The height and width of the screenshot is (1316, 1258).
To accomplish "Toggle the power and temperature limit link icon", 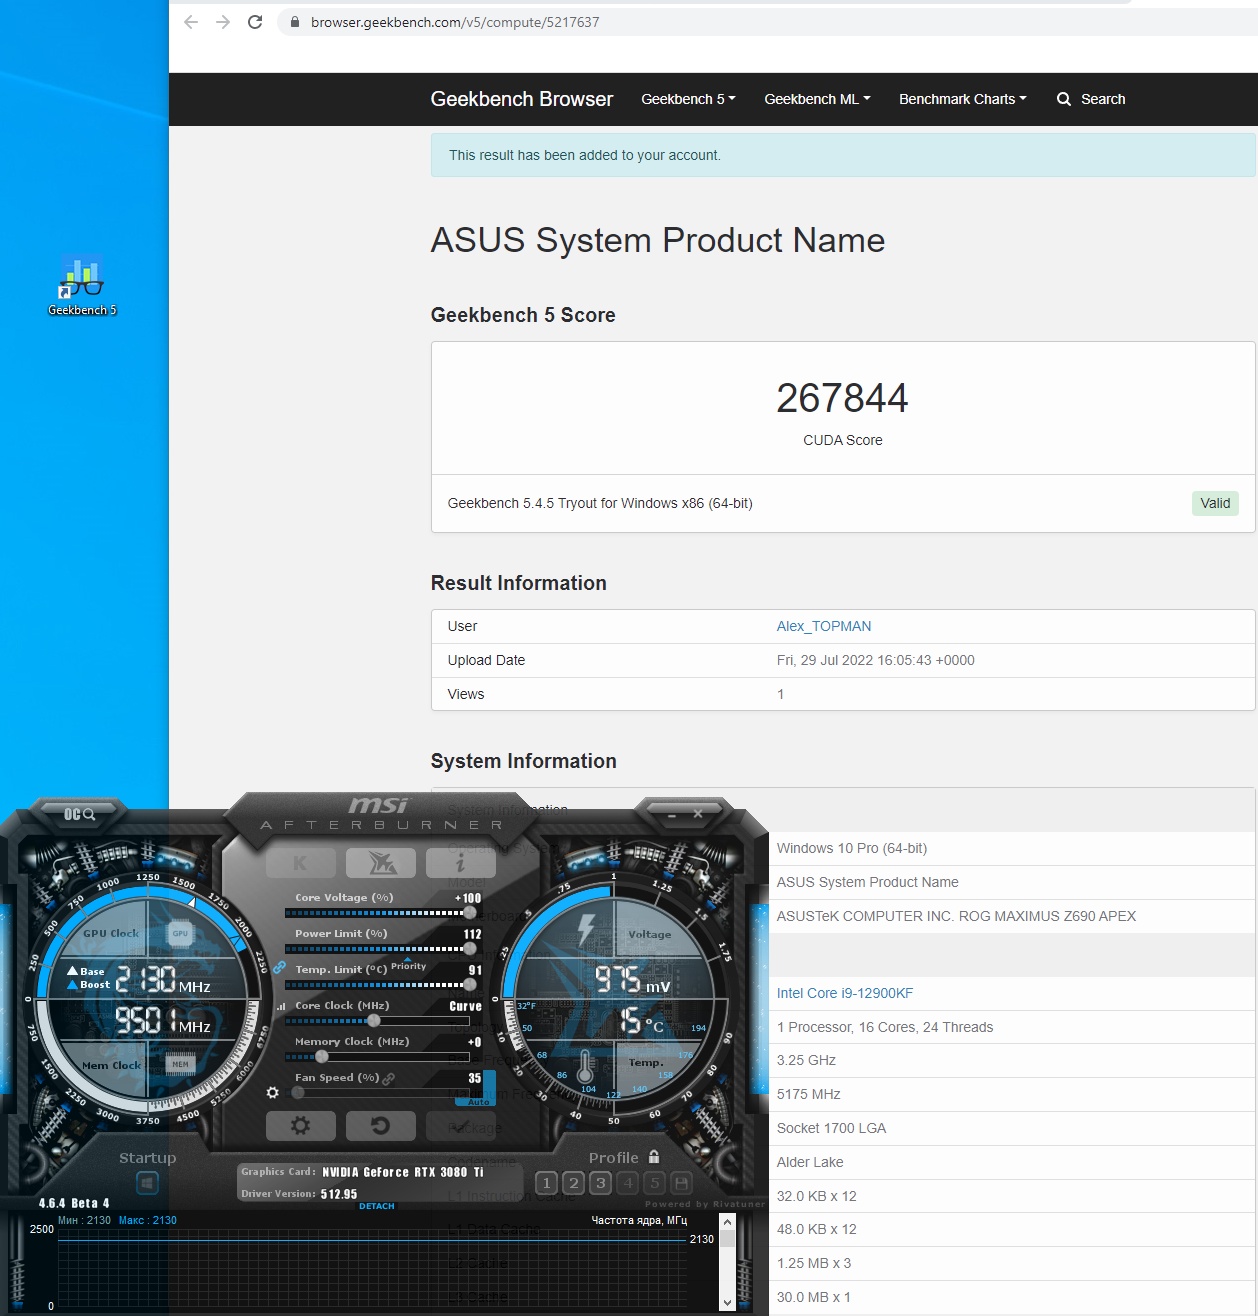I will pos(279,968).
